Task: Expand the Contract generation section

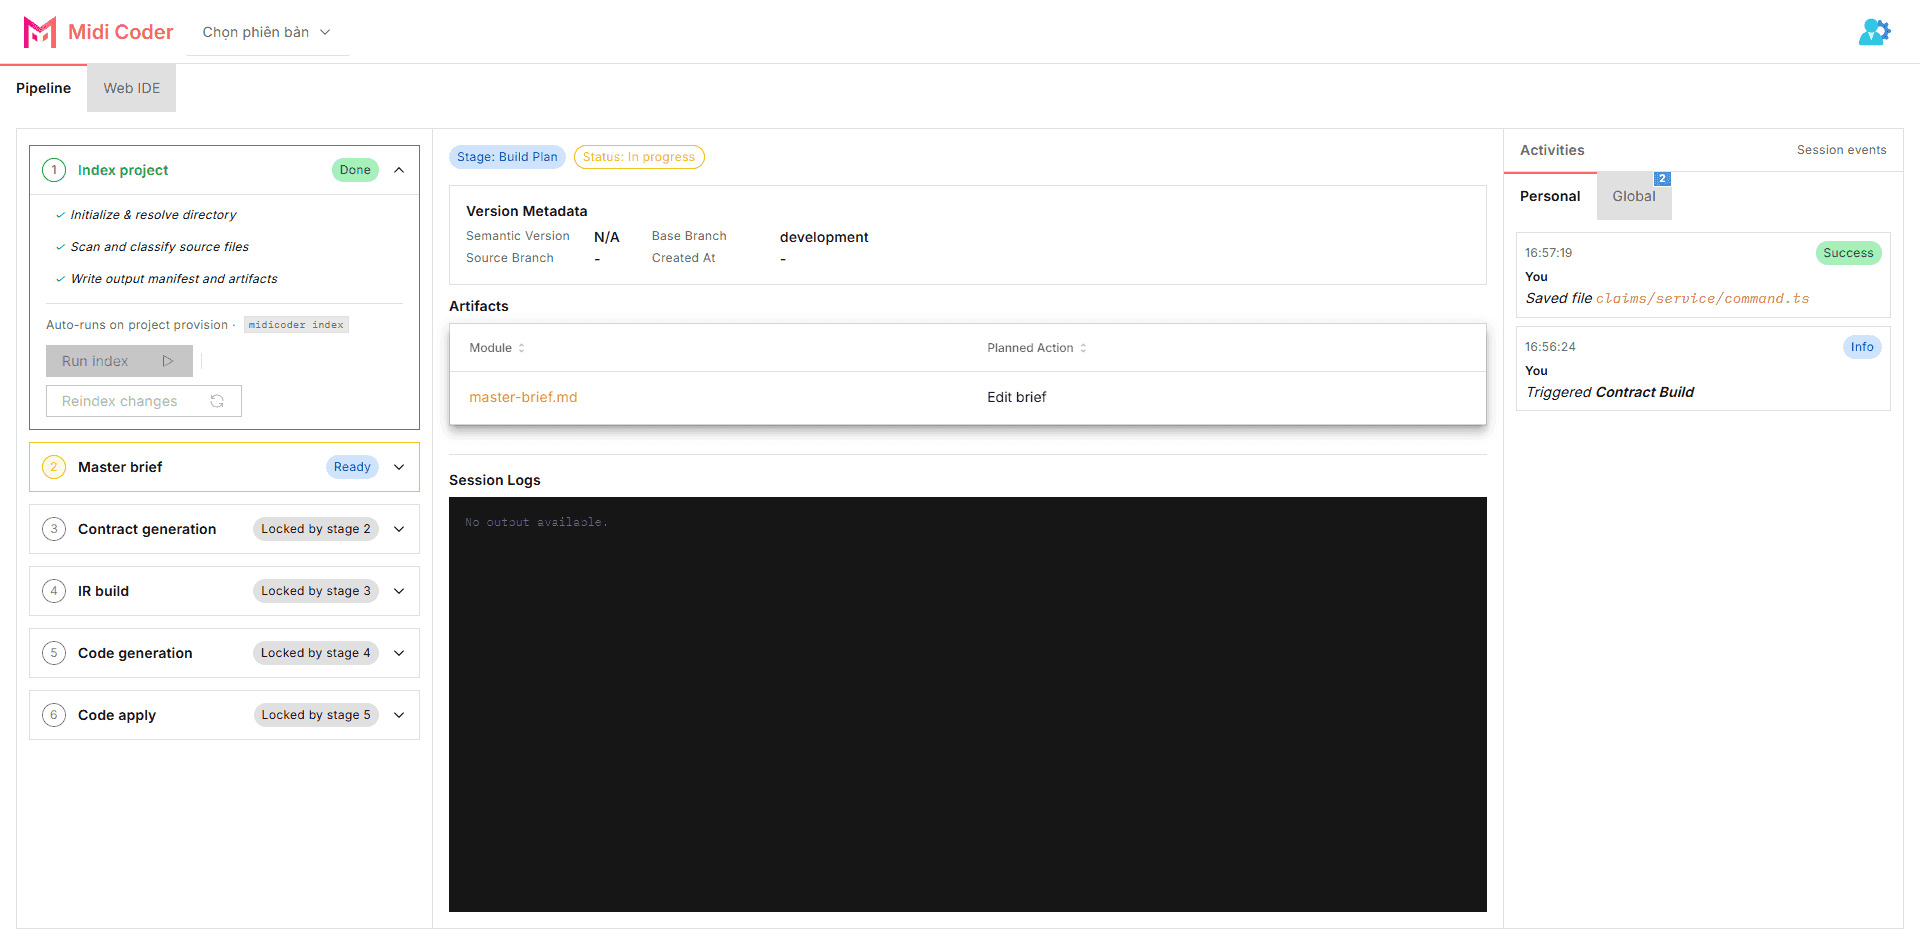Action: click(x=399, y=529)
